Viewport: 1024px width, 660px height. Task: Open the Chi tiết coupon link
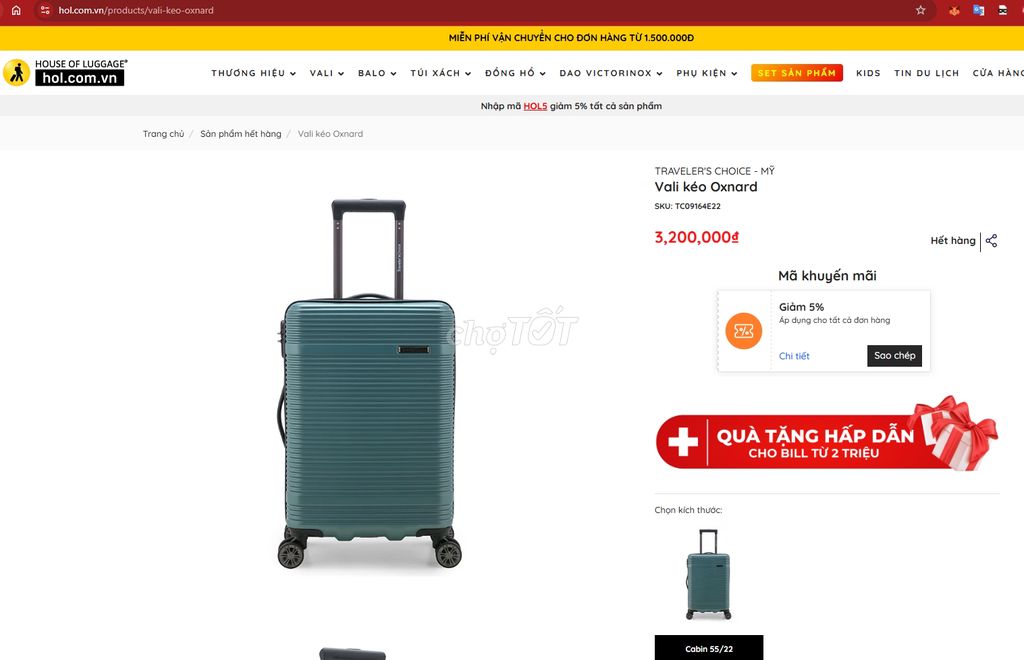point(794,356)
